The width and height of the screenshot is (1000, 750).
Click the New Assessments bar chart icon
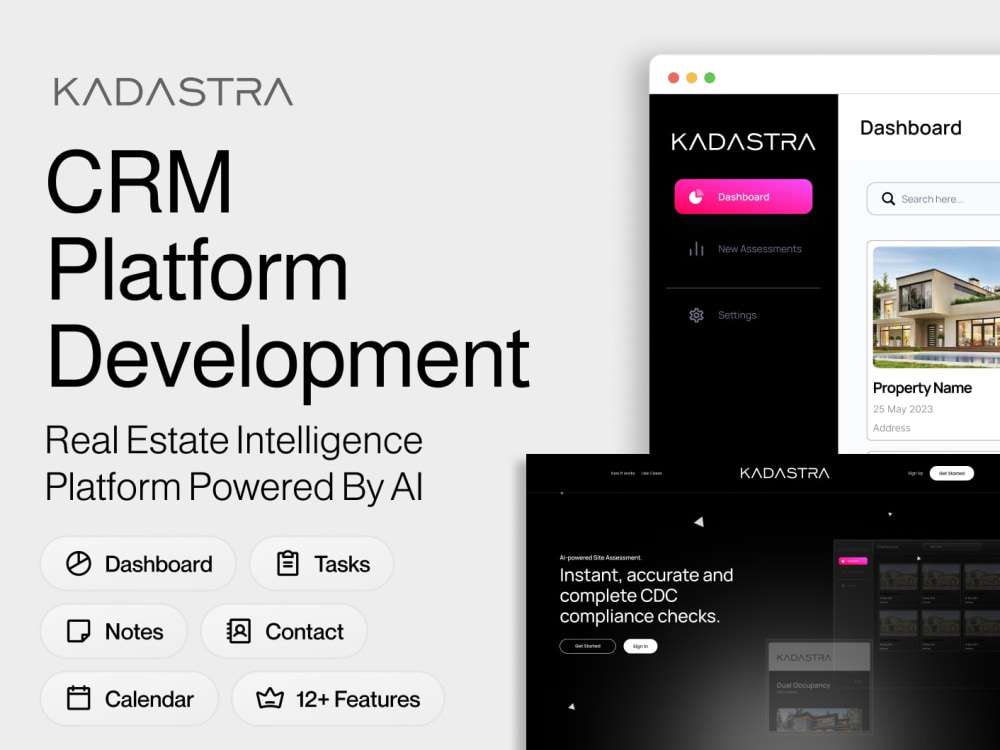coord(696,249)
